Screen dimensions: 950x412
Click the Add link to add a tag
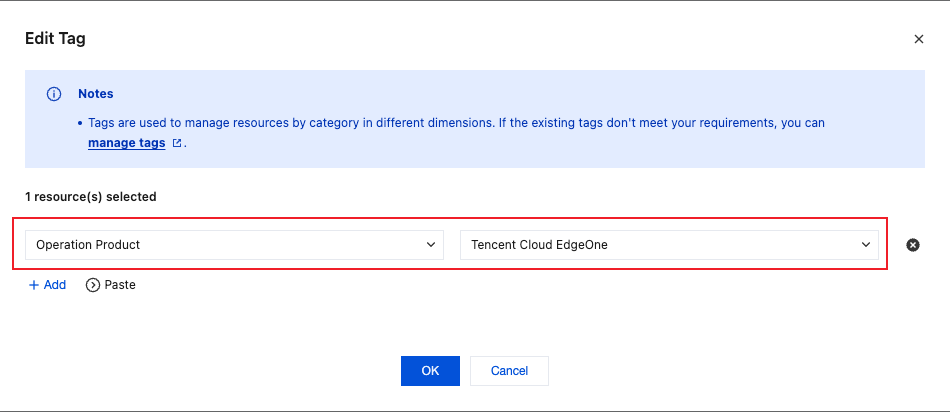[55, 285]
